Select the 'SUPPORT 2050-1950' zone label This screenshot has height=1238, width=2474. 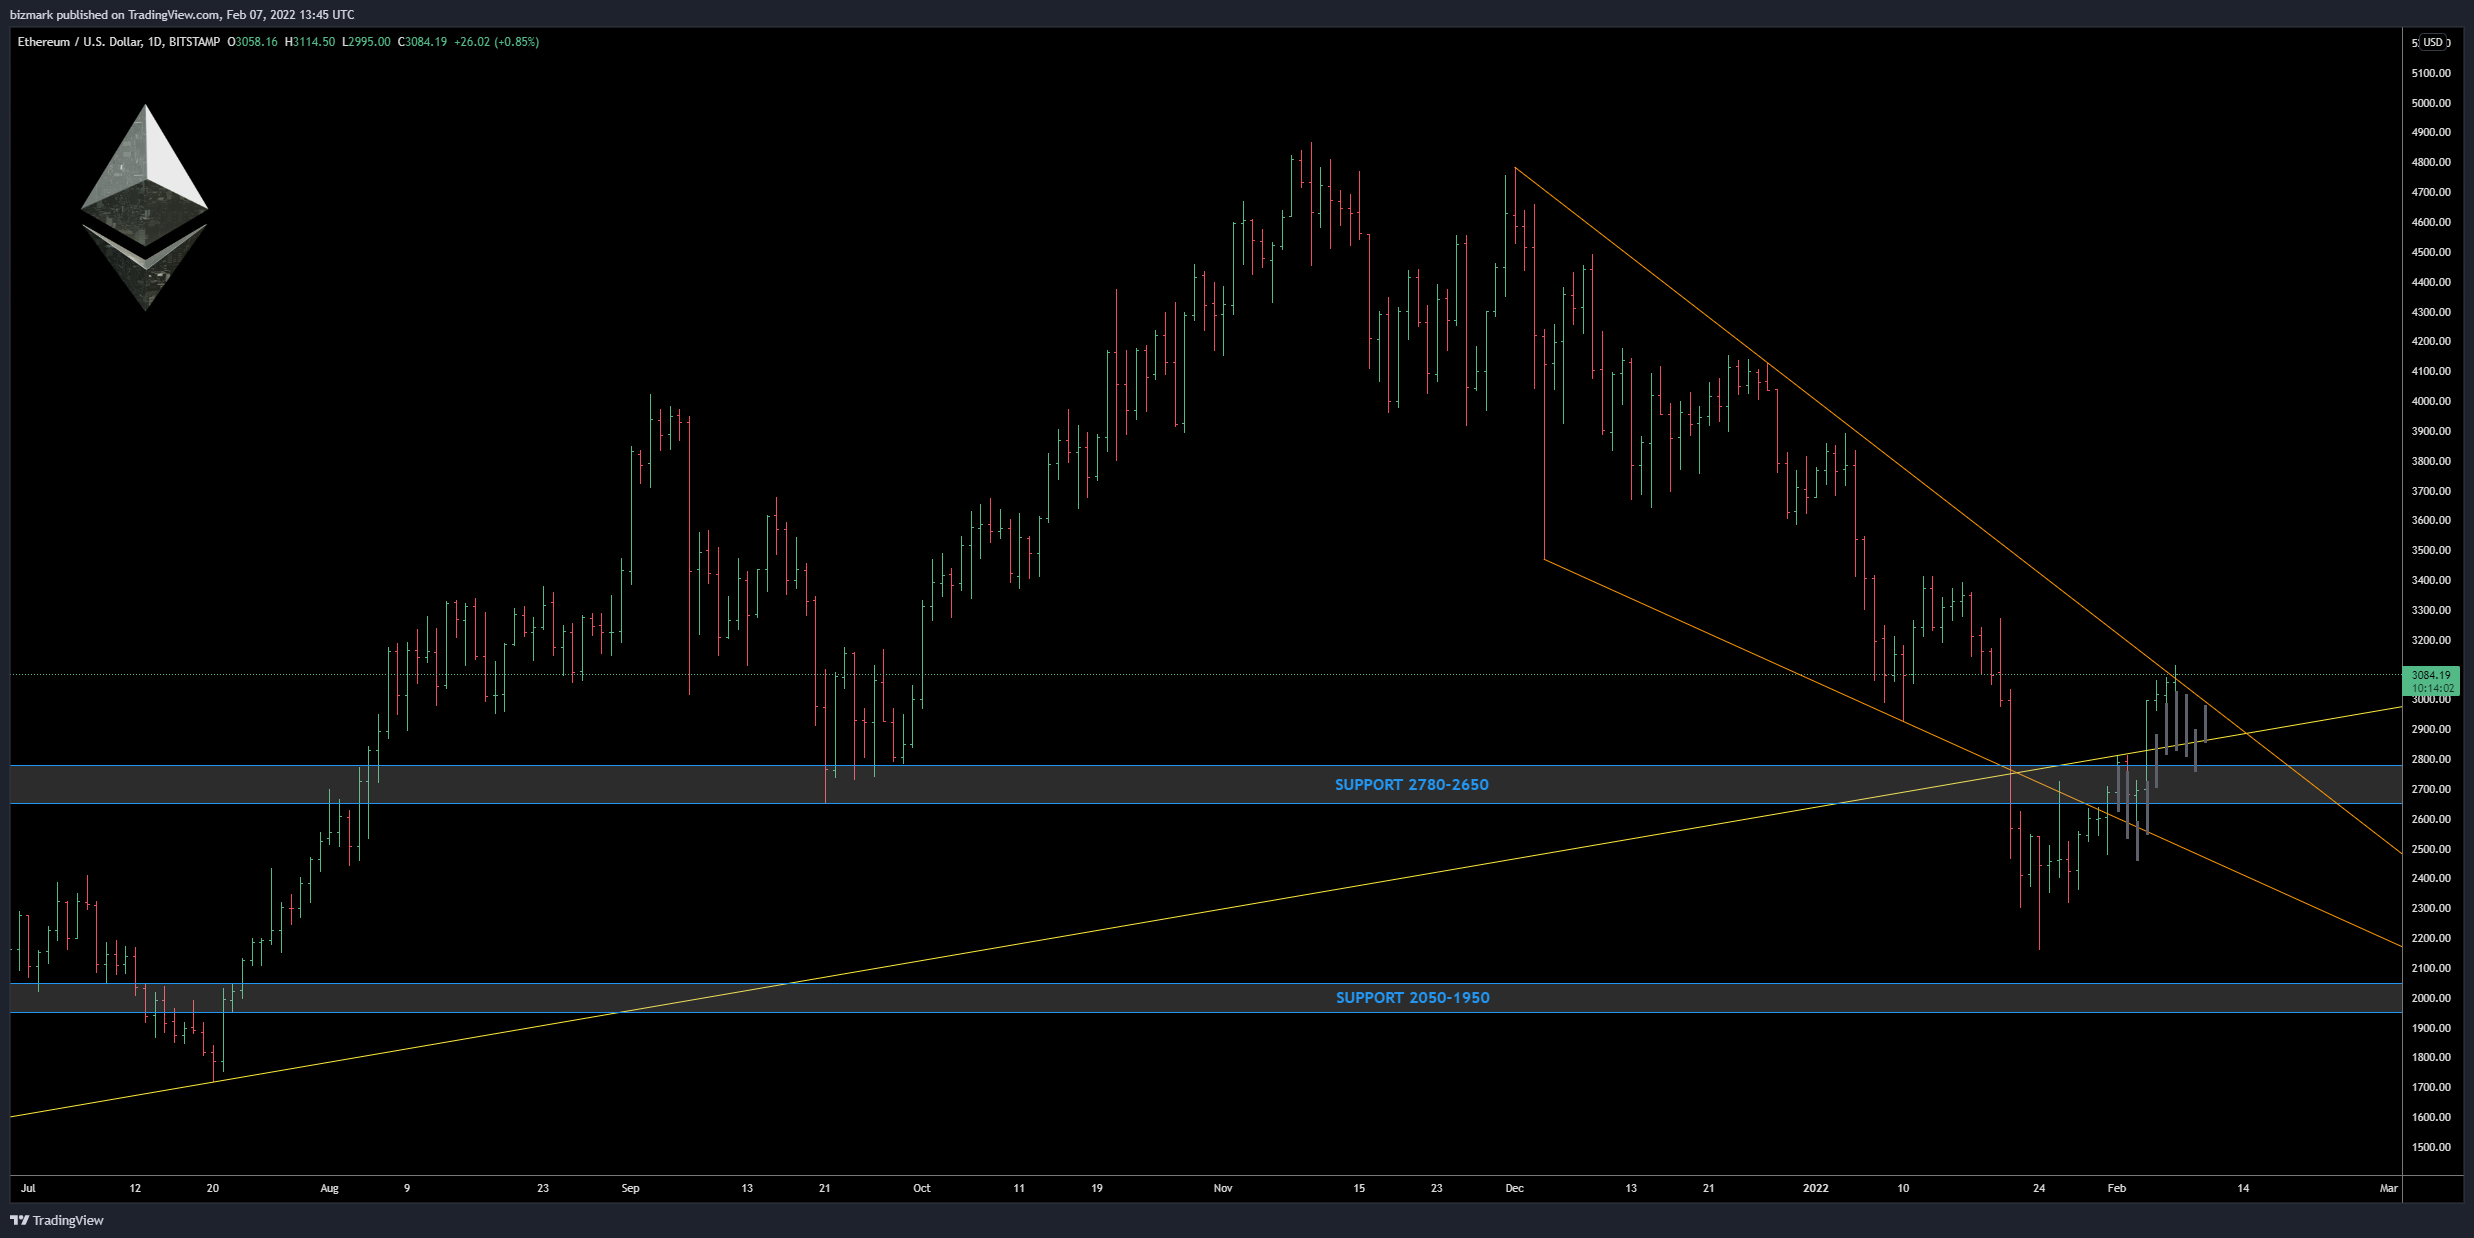1413,998
